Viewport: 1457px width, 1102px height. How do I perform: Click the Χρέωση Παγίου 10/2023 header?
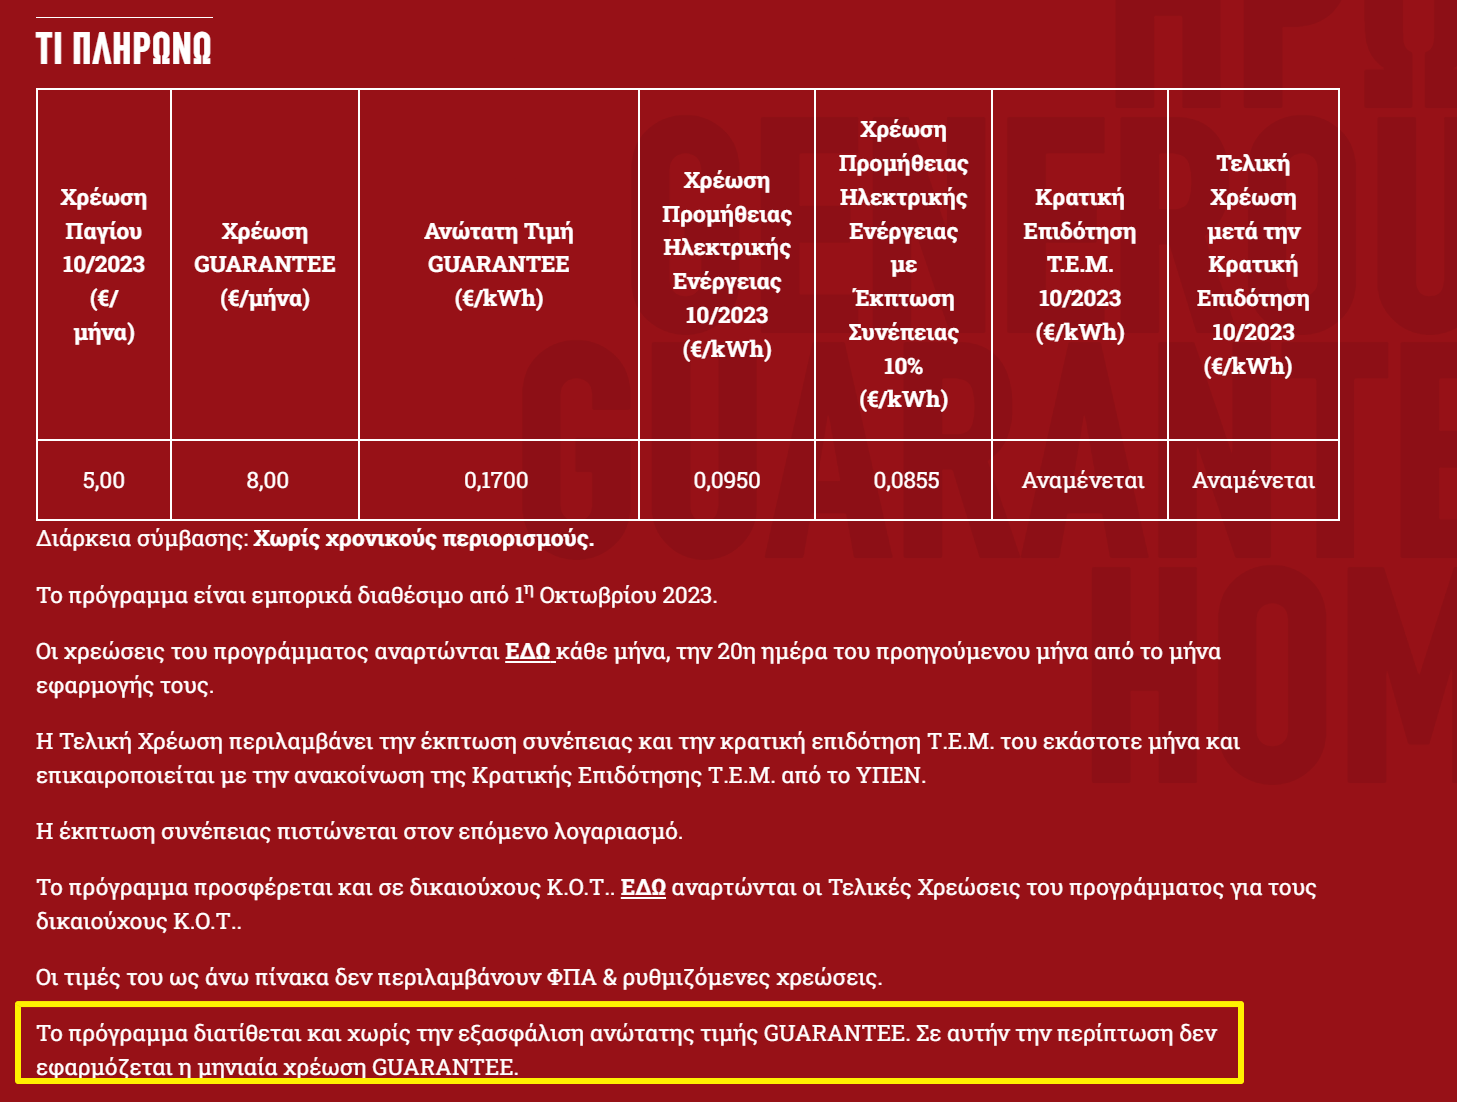[x=104, y=265]
